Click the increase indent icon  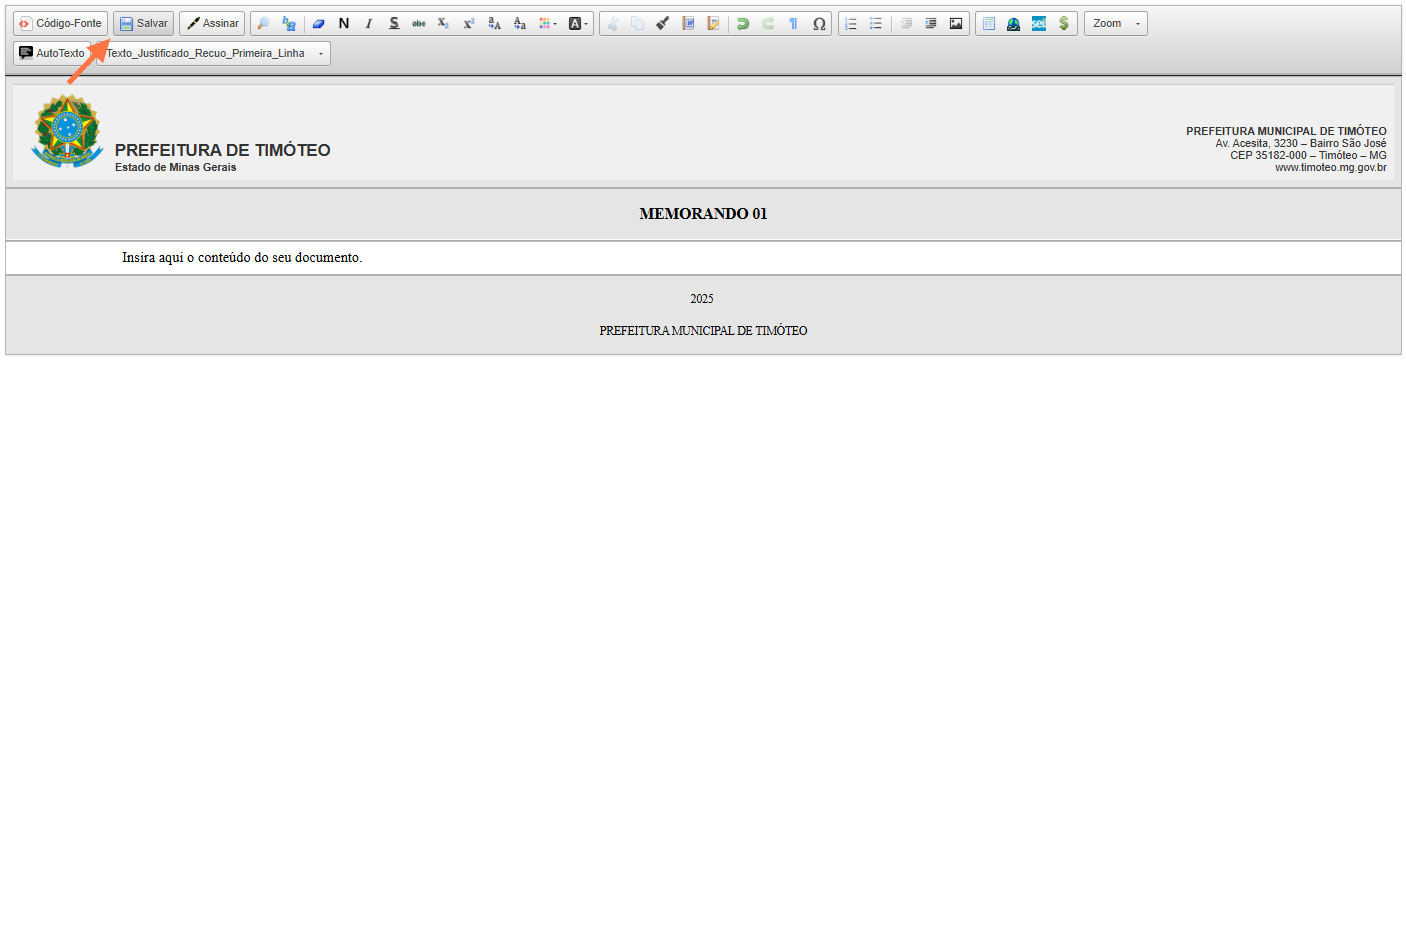tap(931, 23)
